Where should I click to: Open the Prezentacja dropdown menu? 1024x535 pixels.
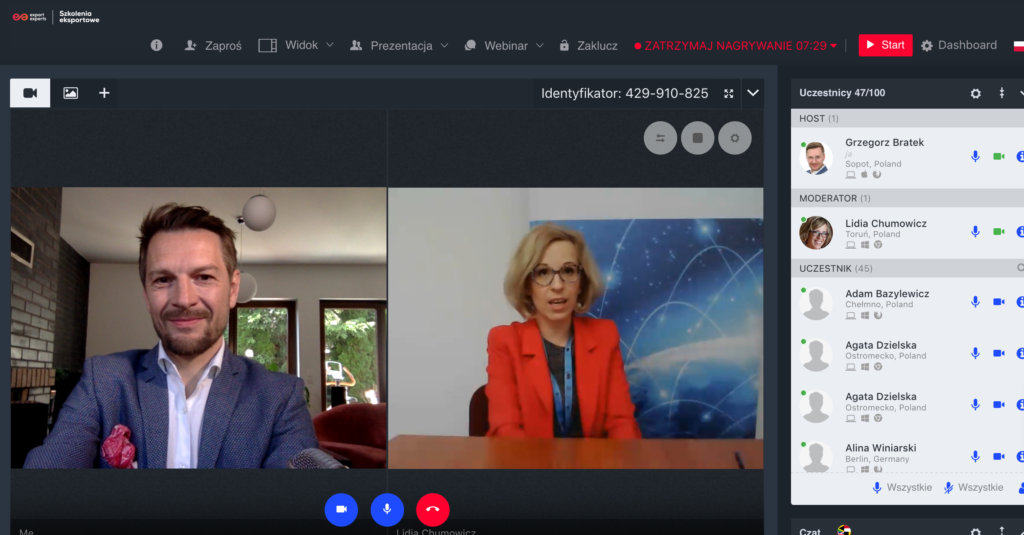tap(399, 45)
